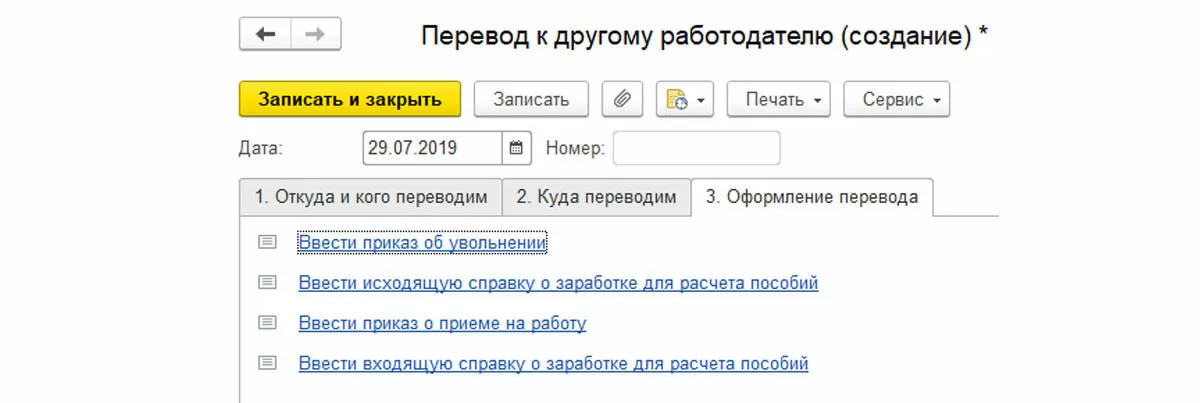This screenshot has height=403, width=1200.
Task: Click document icon beside incoming earnings certificate
Action: (x=267, y=364)
